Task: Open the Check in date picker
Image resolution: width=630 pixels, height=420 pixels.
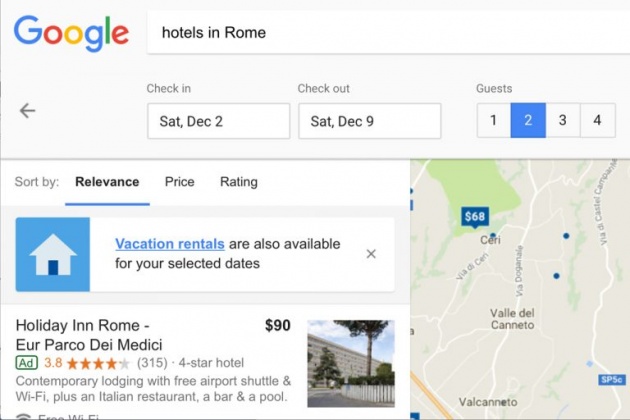Action: (219, 121)
